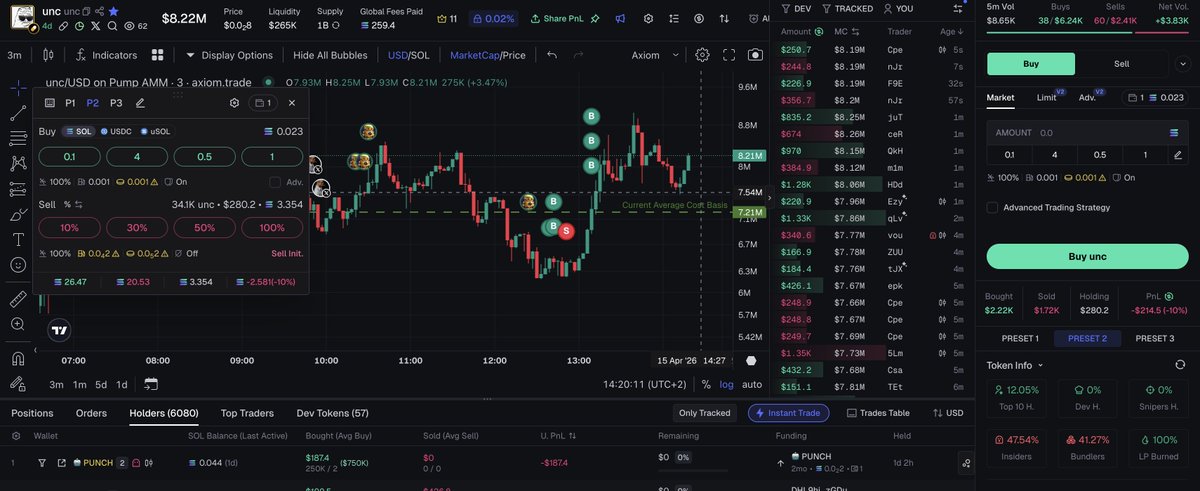Switch chart between USD/SOL
This screenshot has width=1200, height=491.
pyautogui.click(x=409, y=55)
